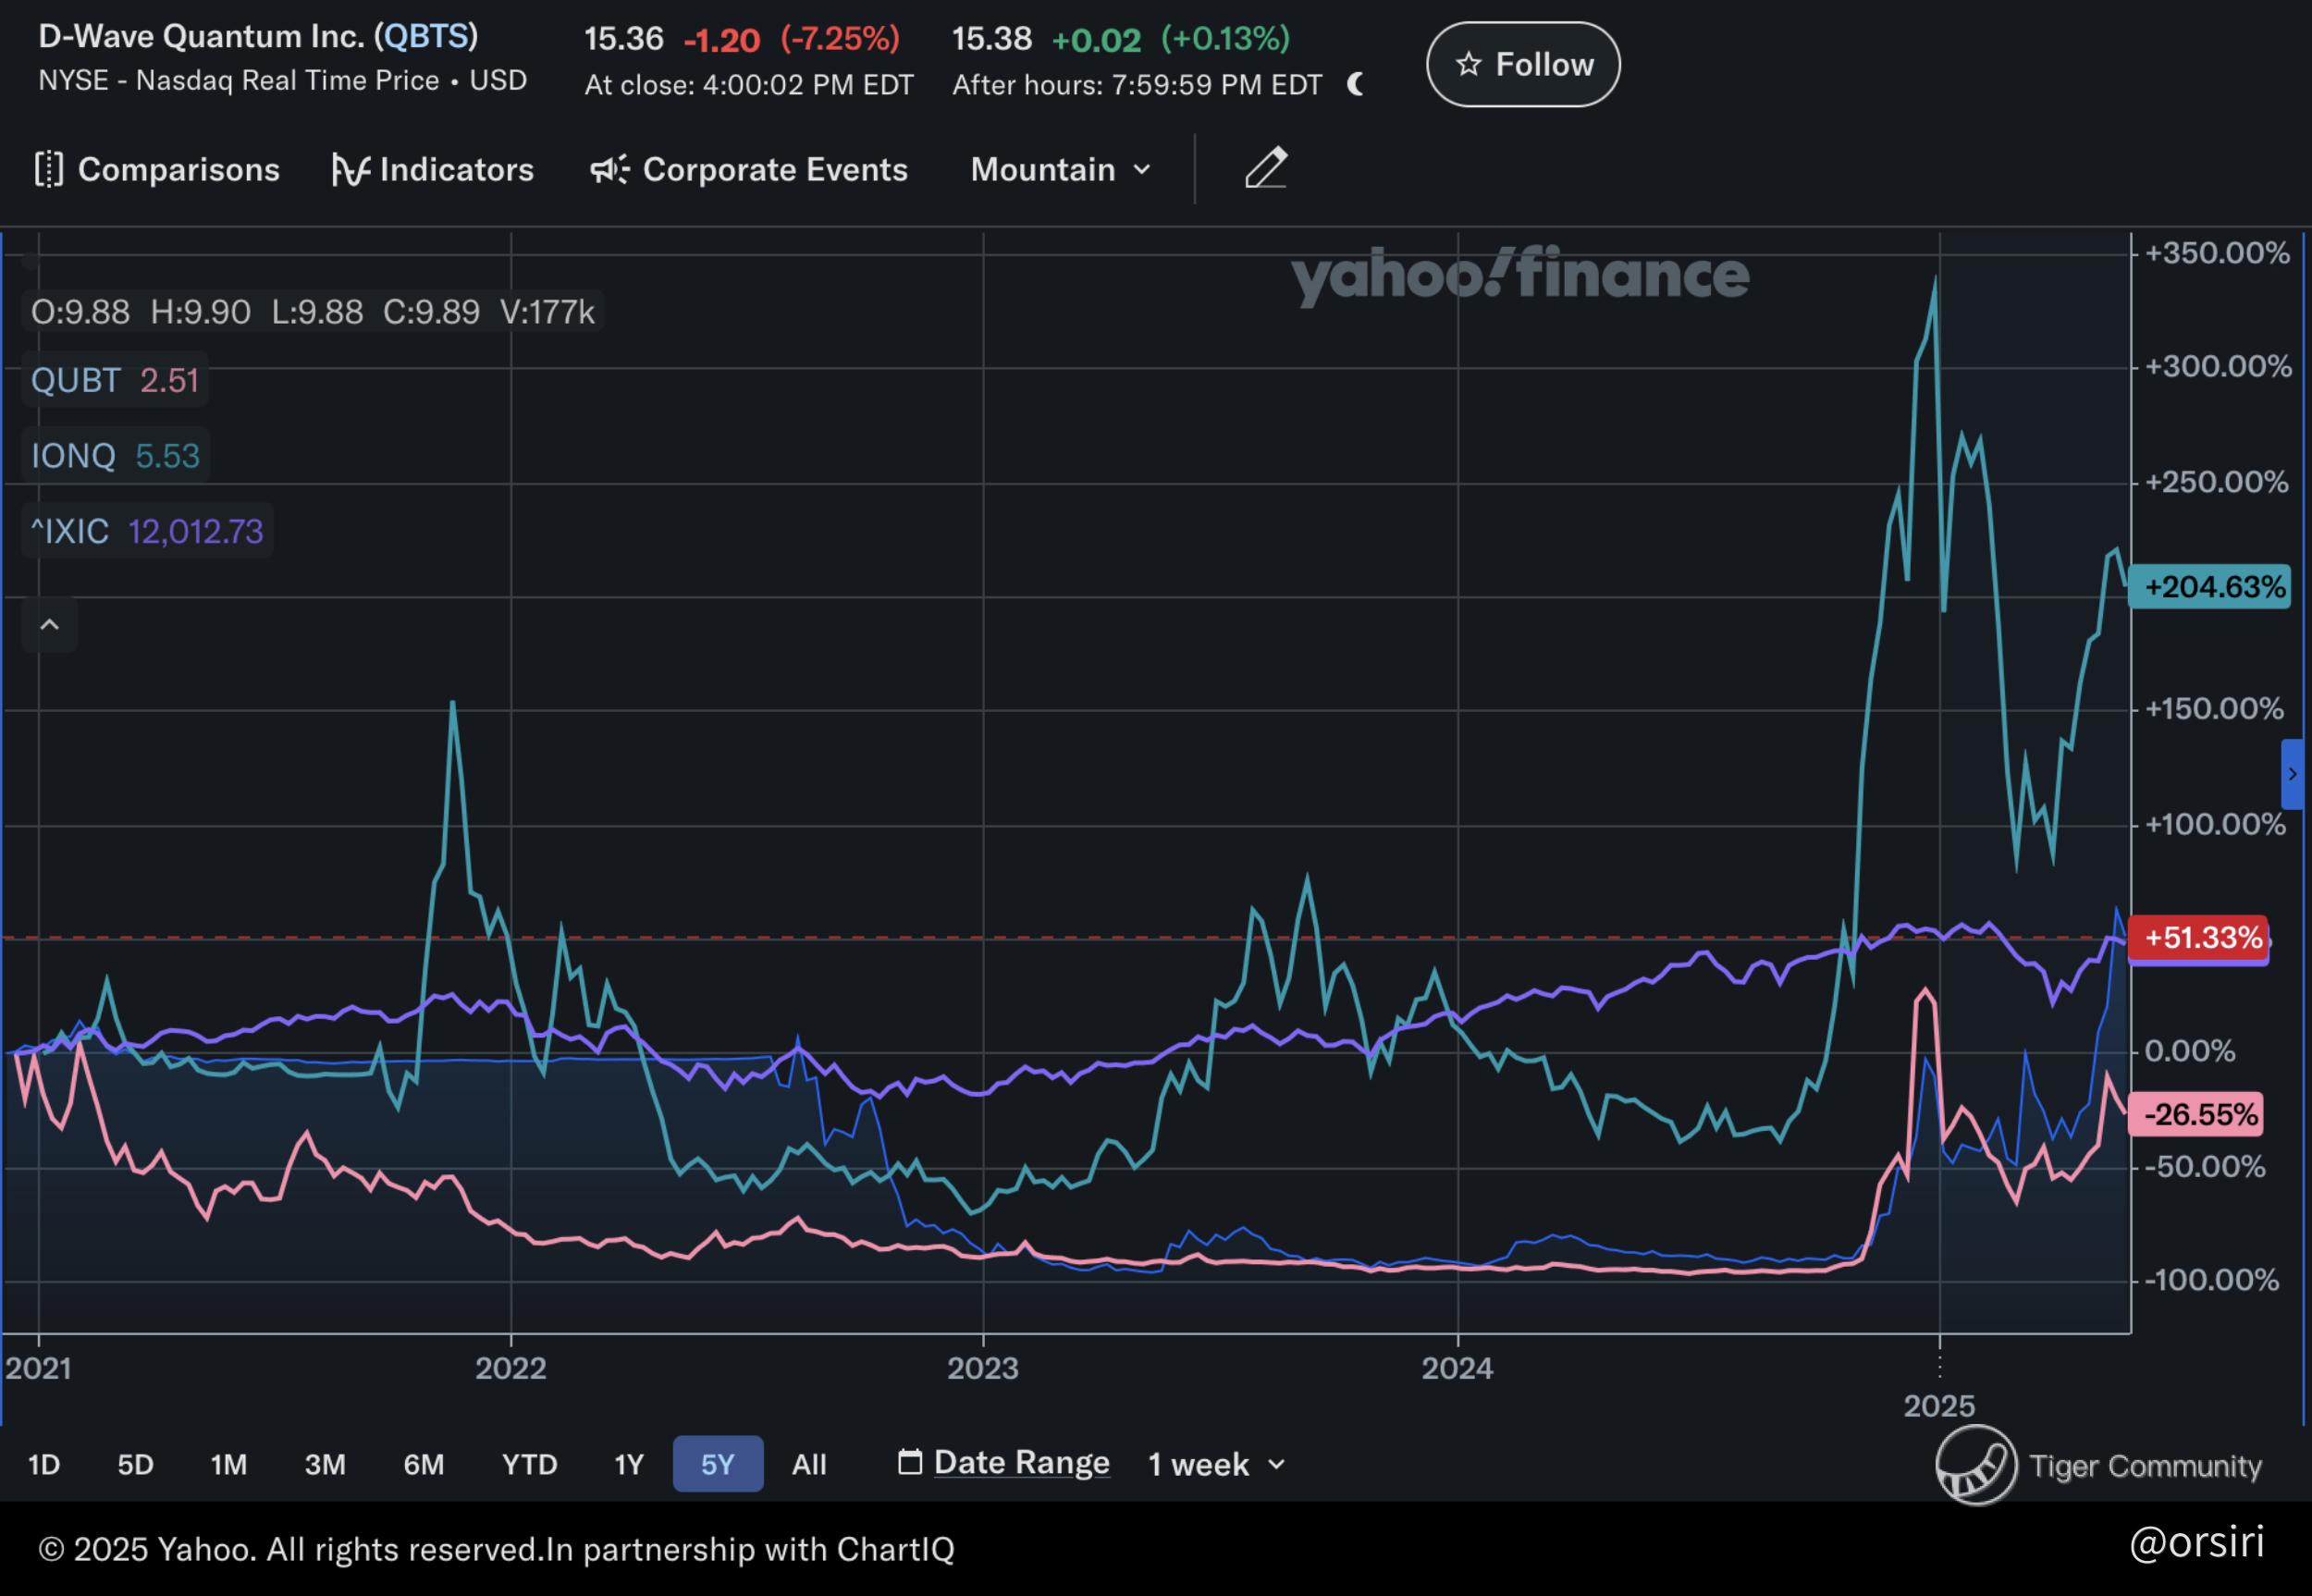Open the Mountain chart type dropdown
Image resolution: width=2312 pixels, height=1596 pixels.
pyautogui.click(x=1060, y=169)
